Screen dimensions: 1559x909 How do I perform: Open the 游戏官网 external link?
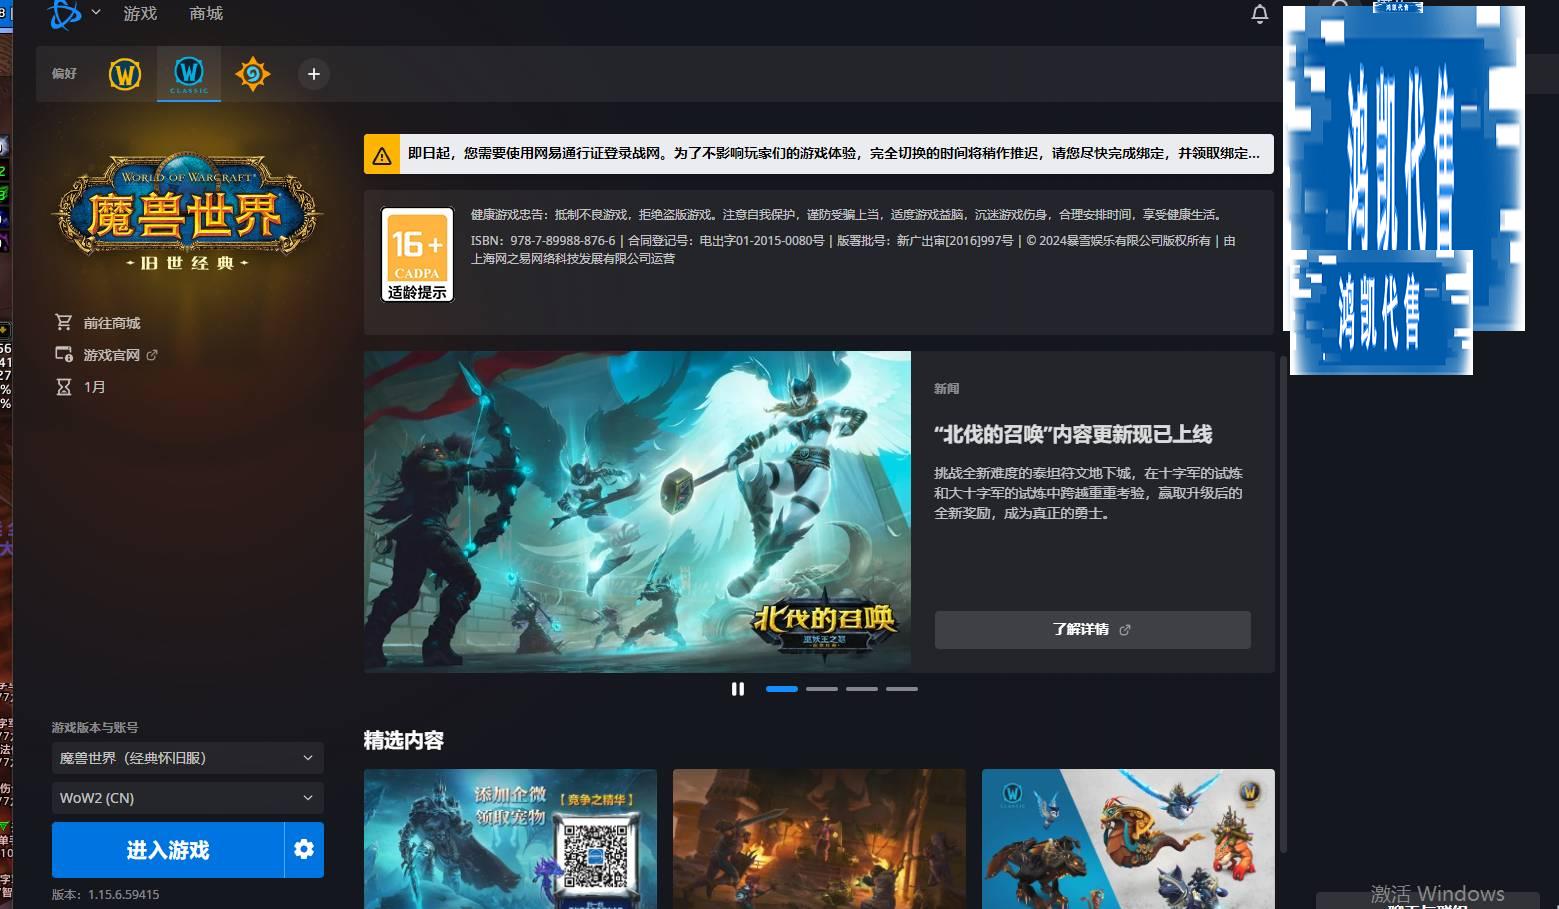[x=120, y=355]
